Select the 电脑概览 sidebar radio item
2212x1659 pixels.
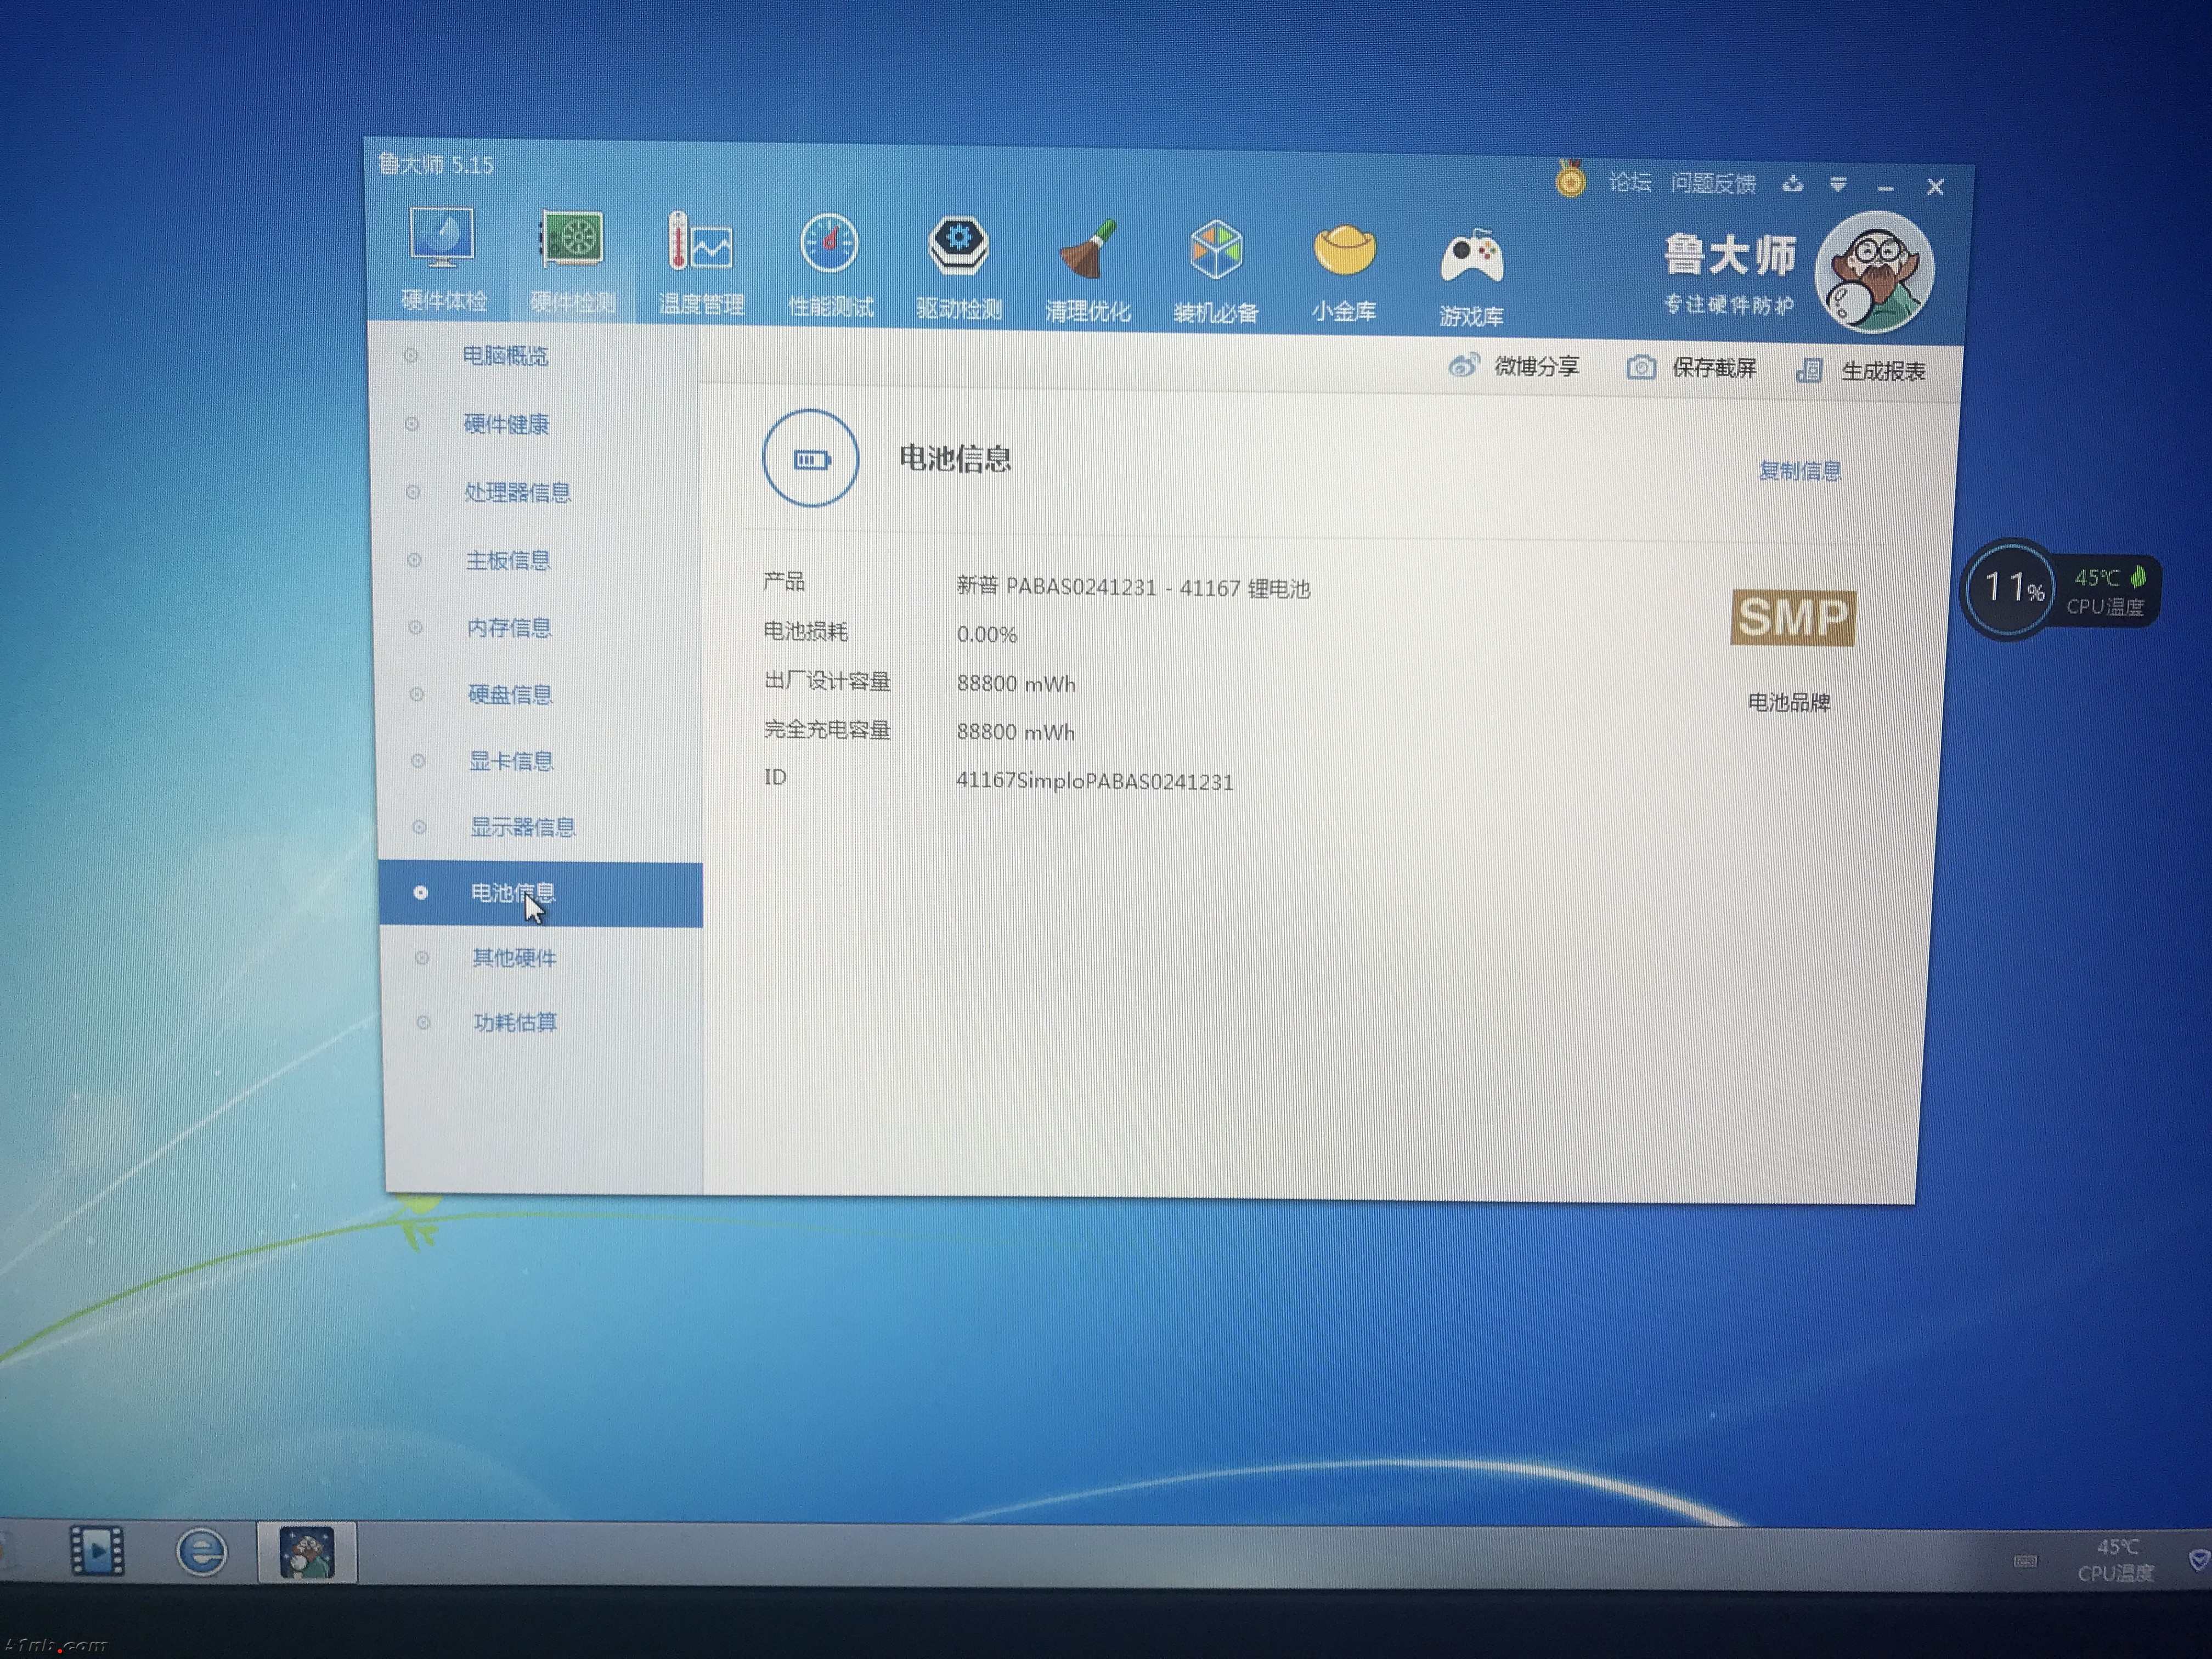click(x=504, y=356)
